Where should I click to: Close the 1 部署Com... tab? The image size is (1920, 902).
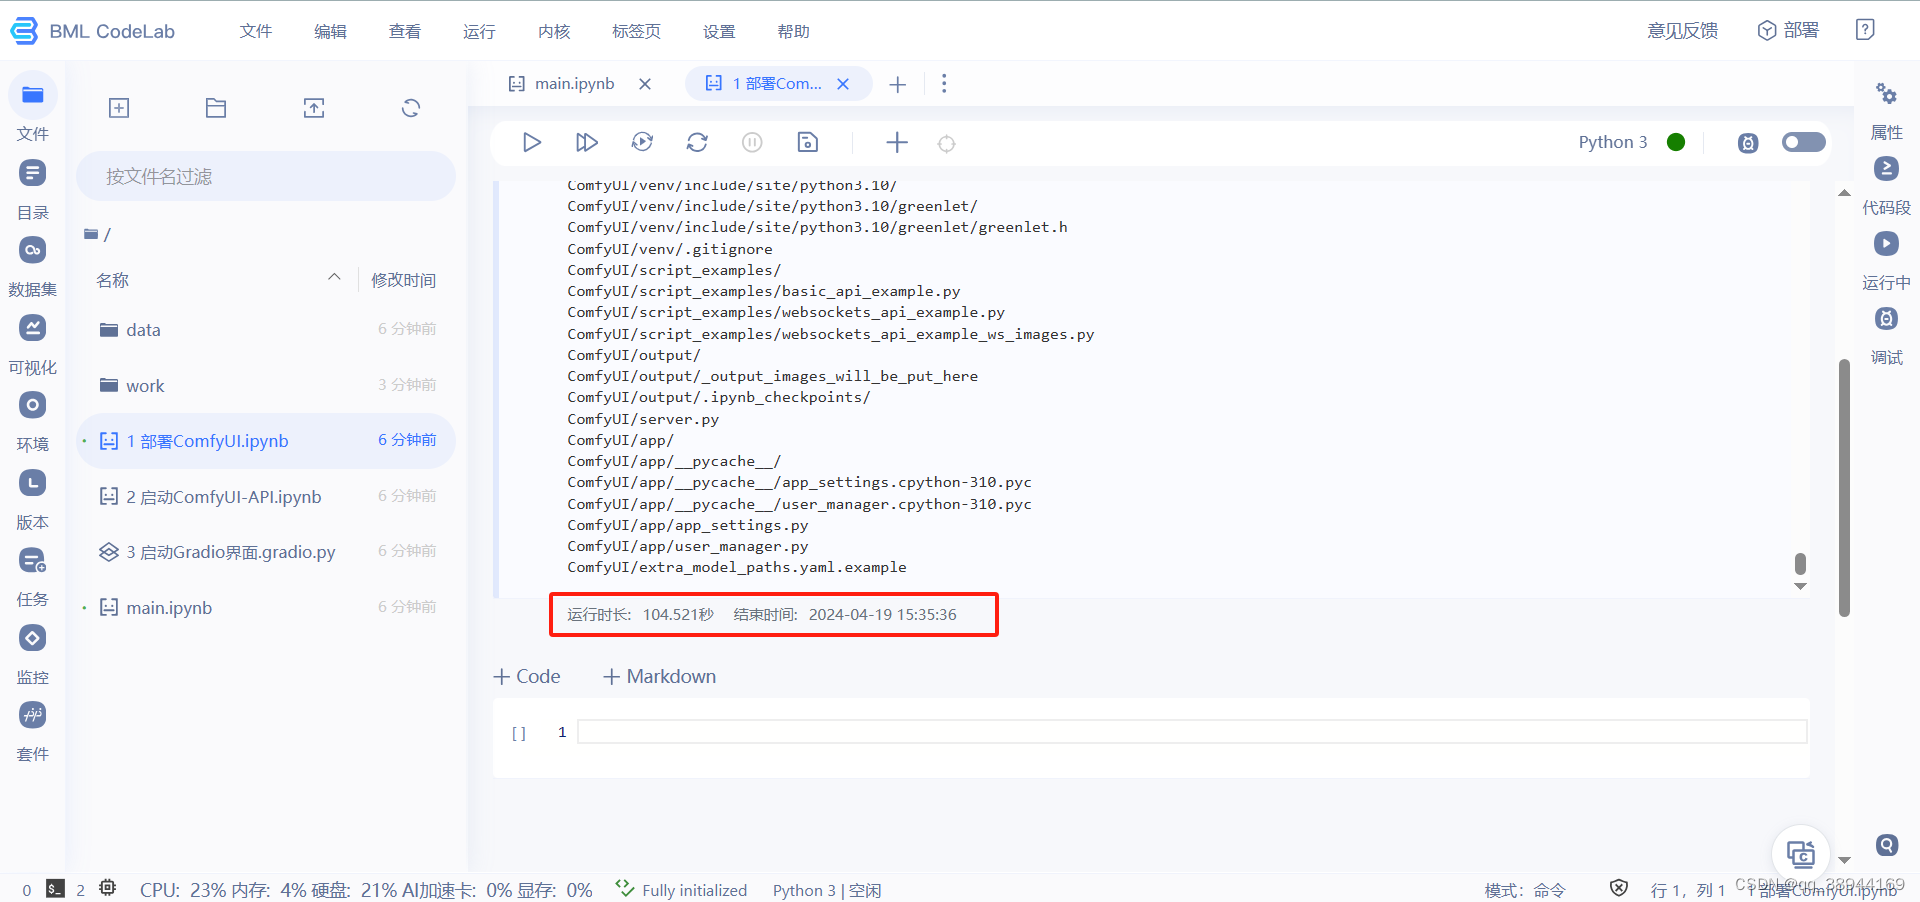[x=843, y=84]
